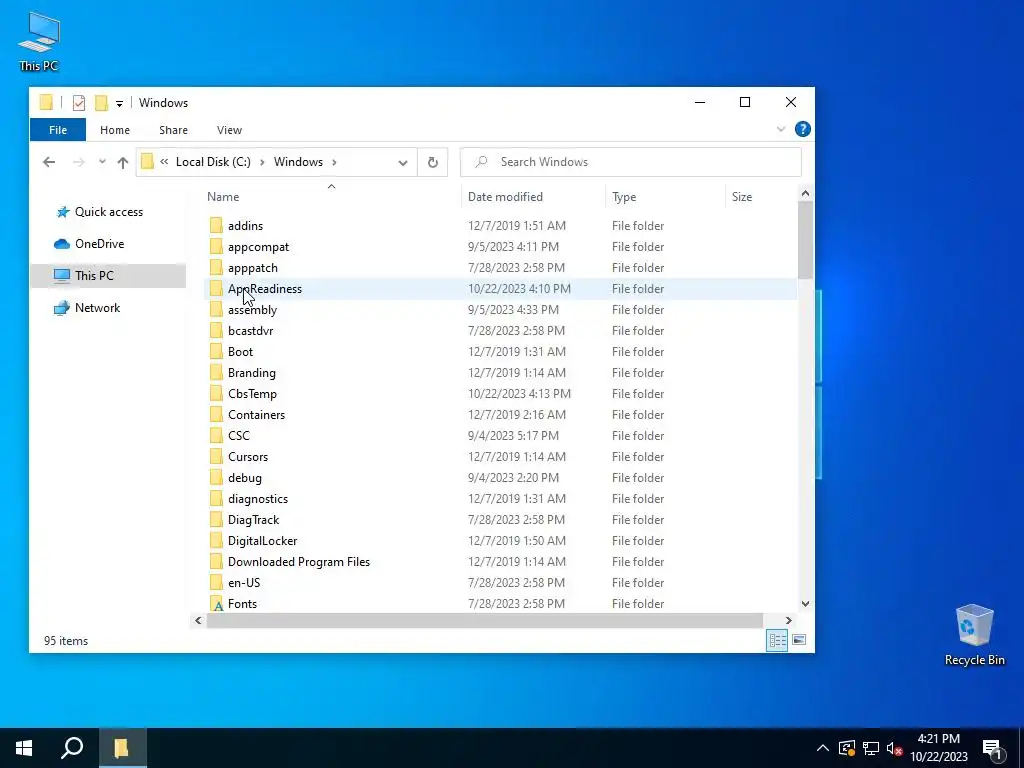1024x768 pixels.
Task: Click the muted volume tray icon
Action: click(895, 748)
